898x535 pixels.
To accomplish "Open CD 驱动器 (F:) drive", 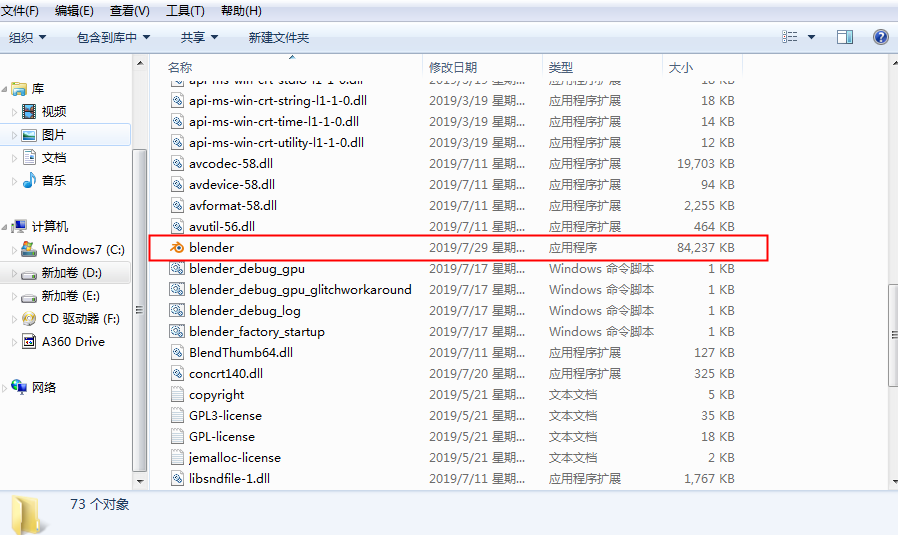I will point(80,318).
